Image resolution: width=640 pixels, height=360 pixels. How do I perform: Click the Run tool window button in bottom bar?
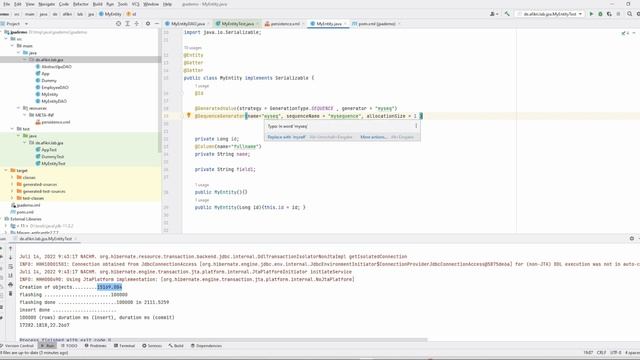click(47, 346)
